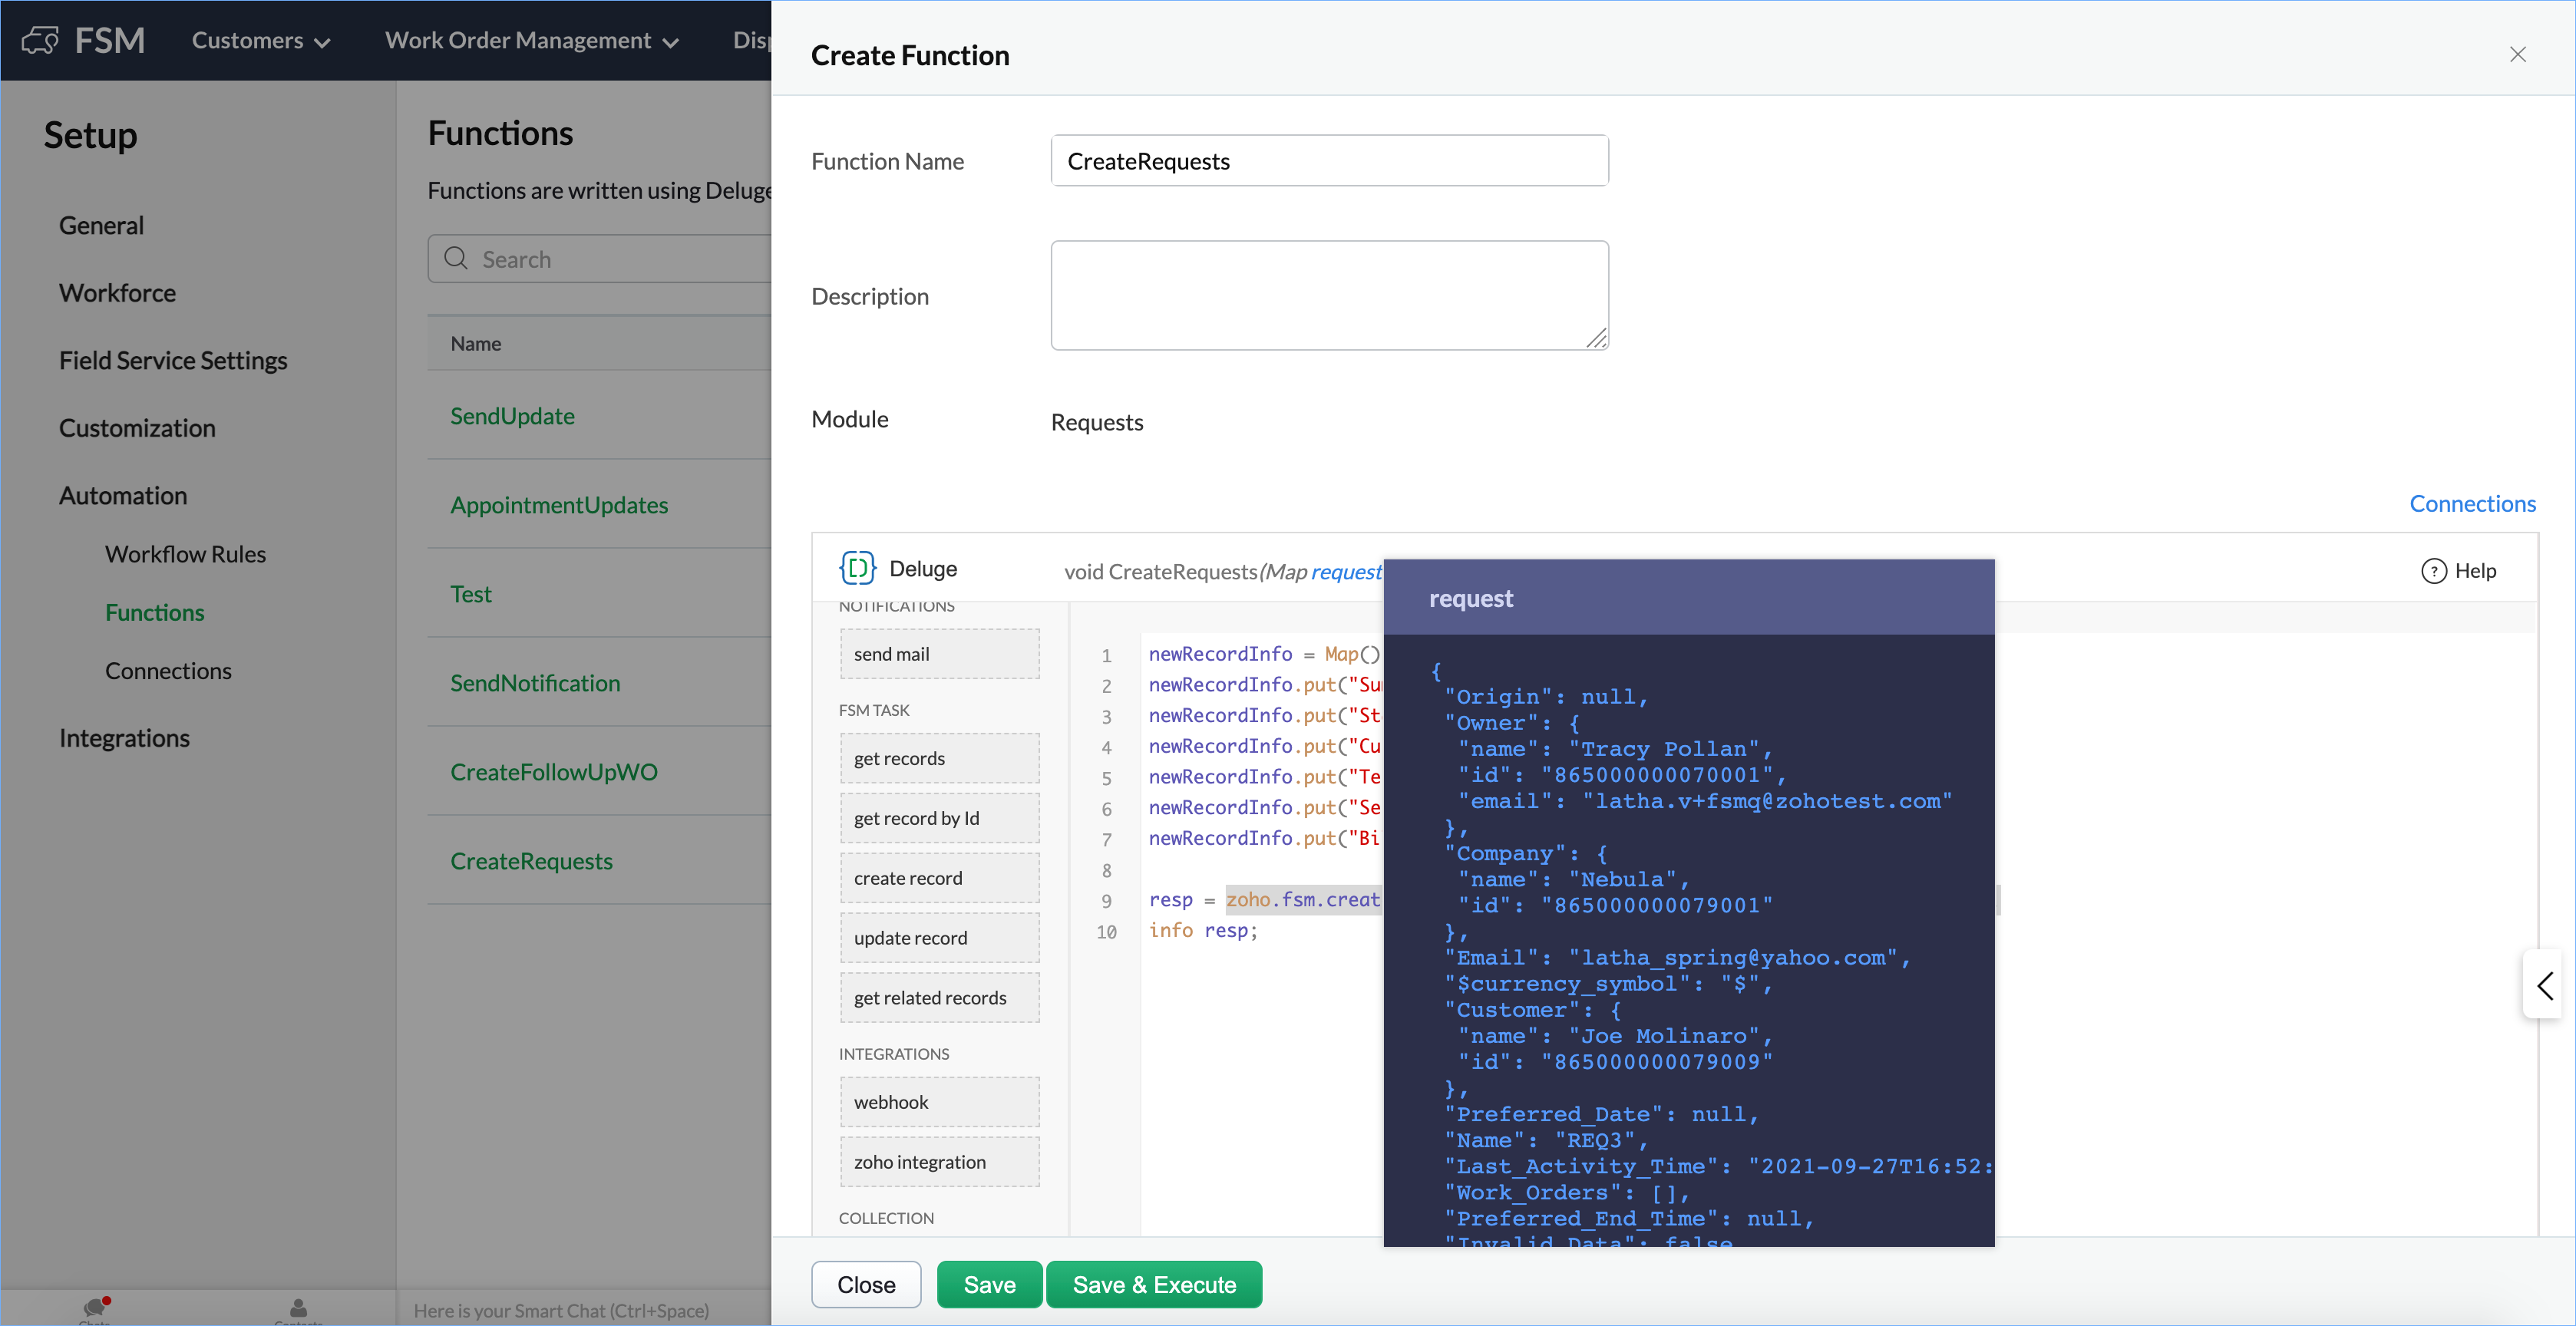Select Integrations in the Setup sidebar
Viewport: 2576px width, 1326px height.
pyautogui.click(x=124, y=738)
